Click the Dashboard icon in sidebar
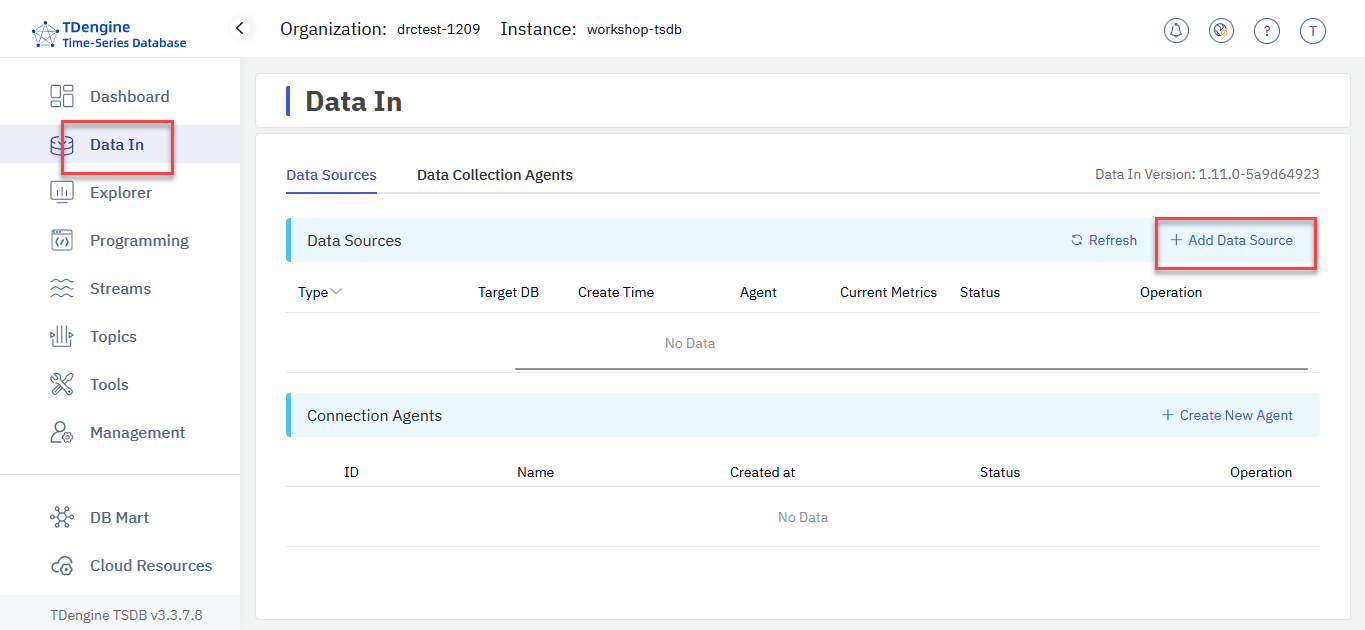 coord(62,96)
